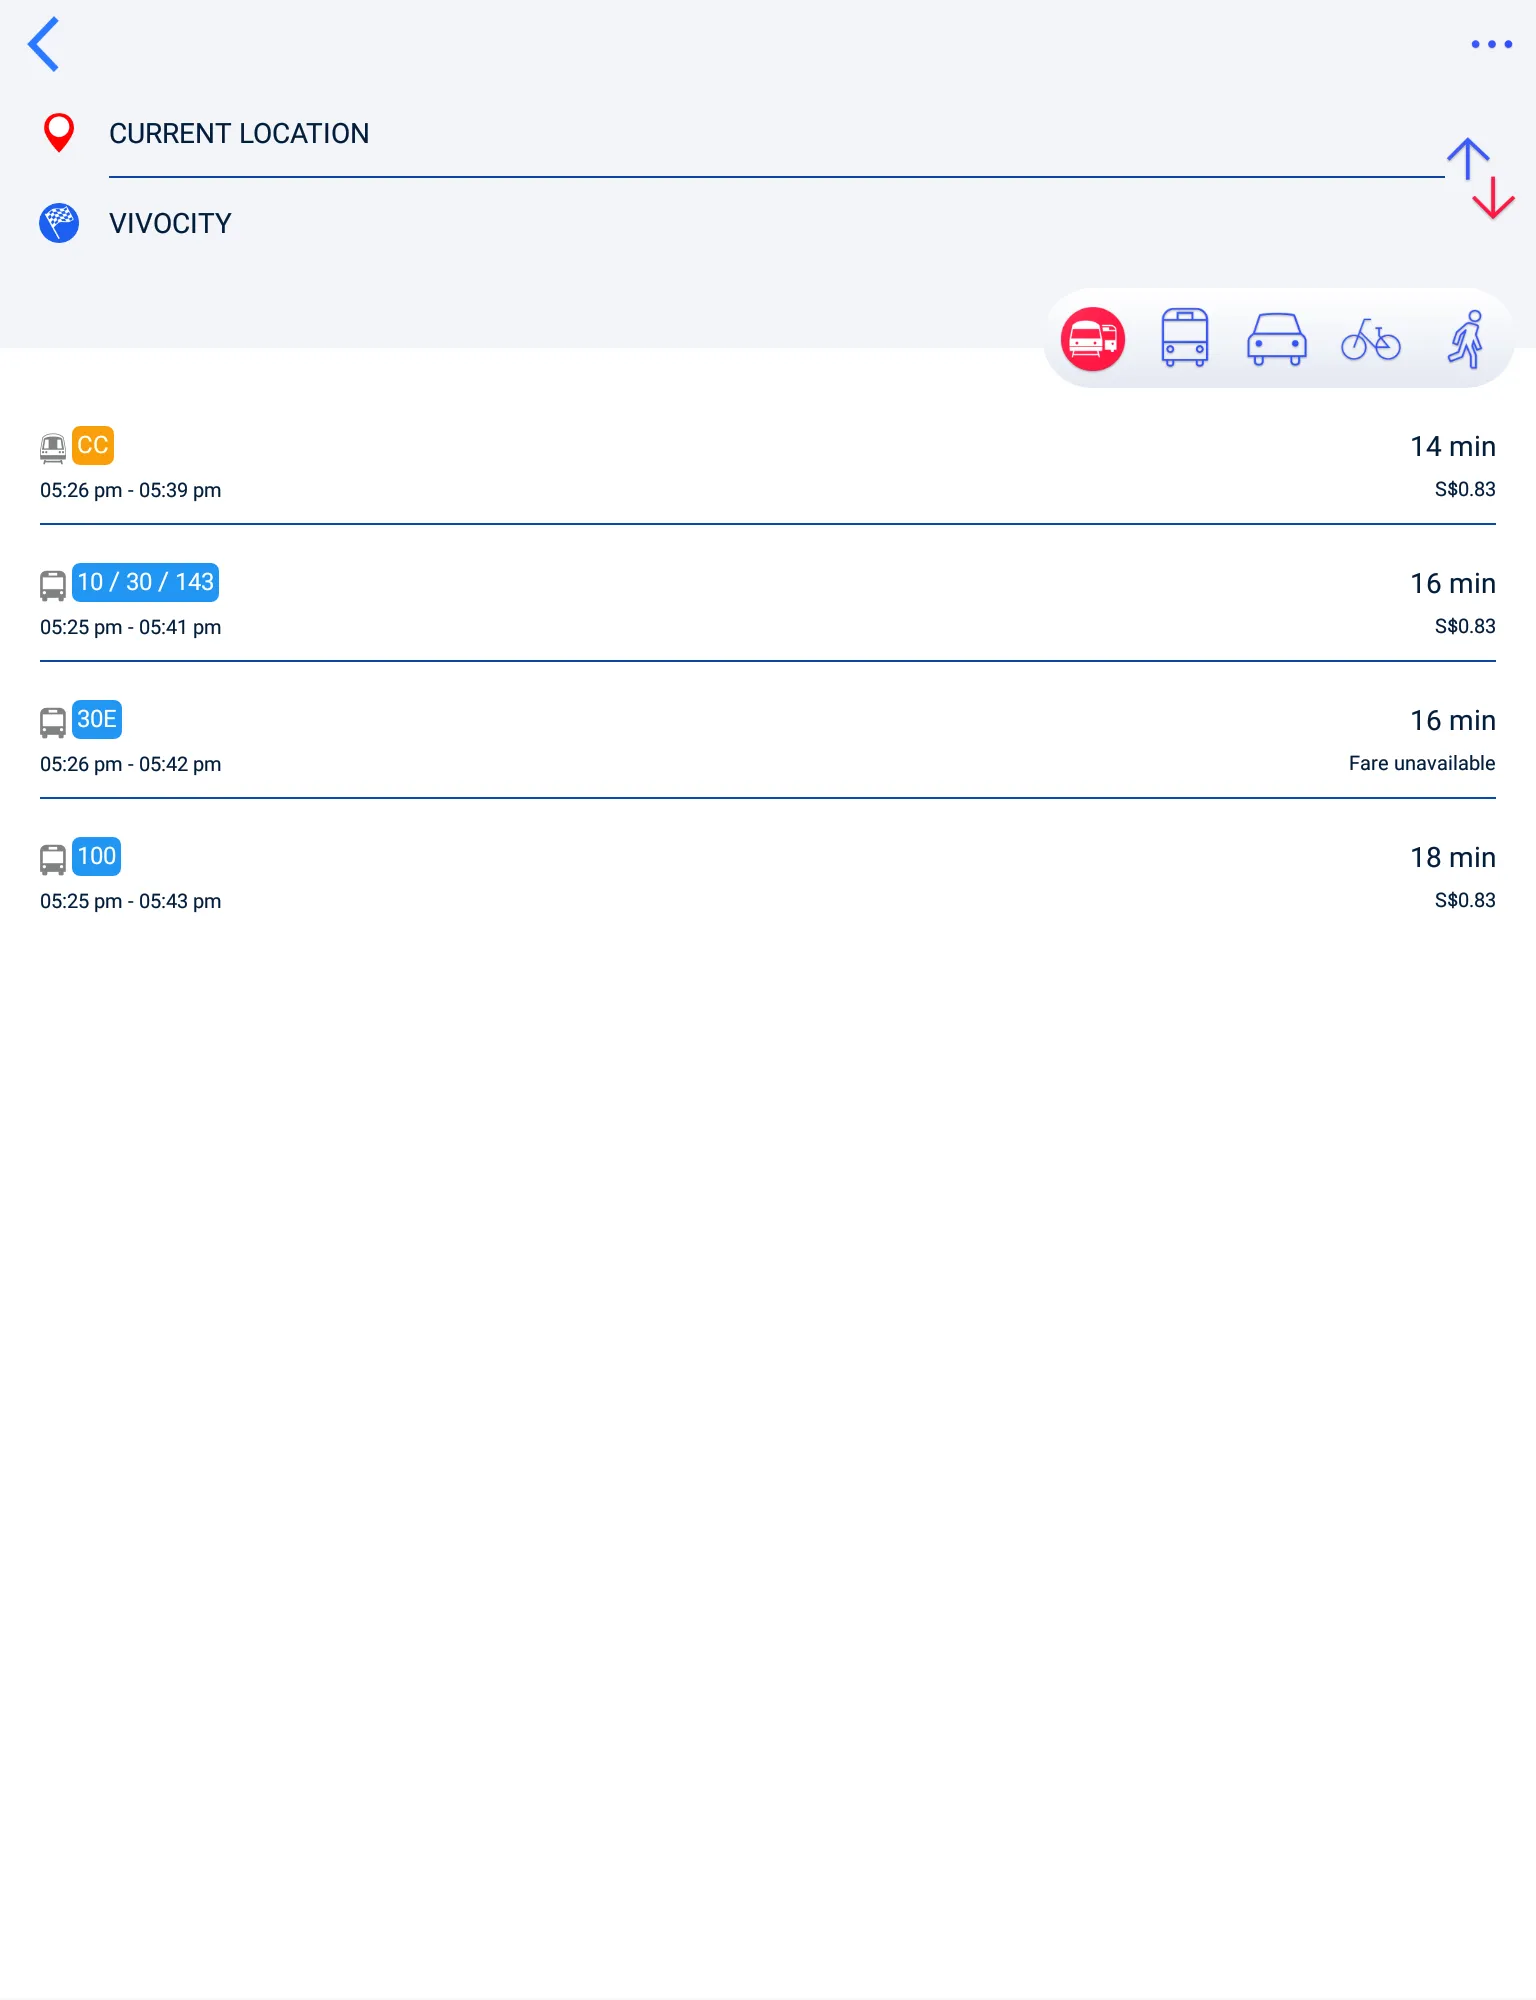Tap the bus icon beside 30E
This screenshot has width=1536, height=2000.
pyautogui.click(x=53, y=722)
